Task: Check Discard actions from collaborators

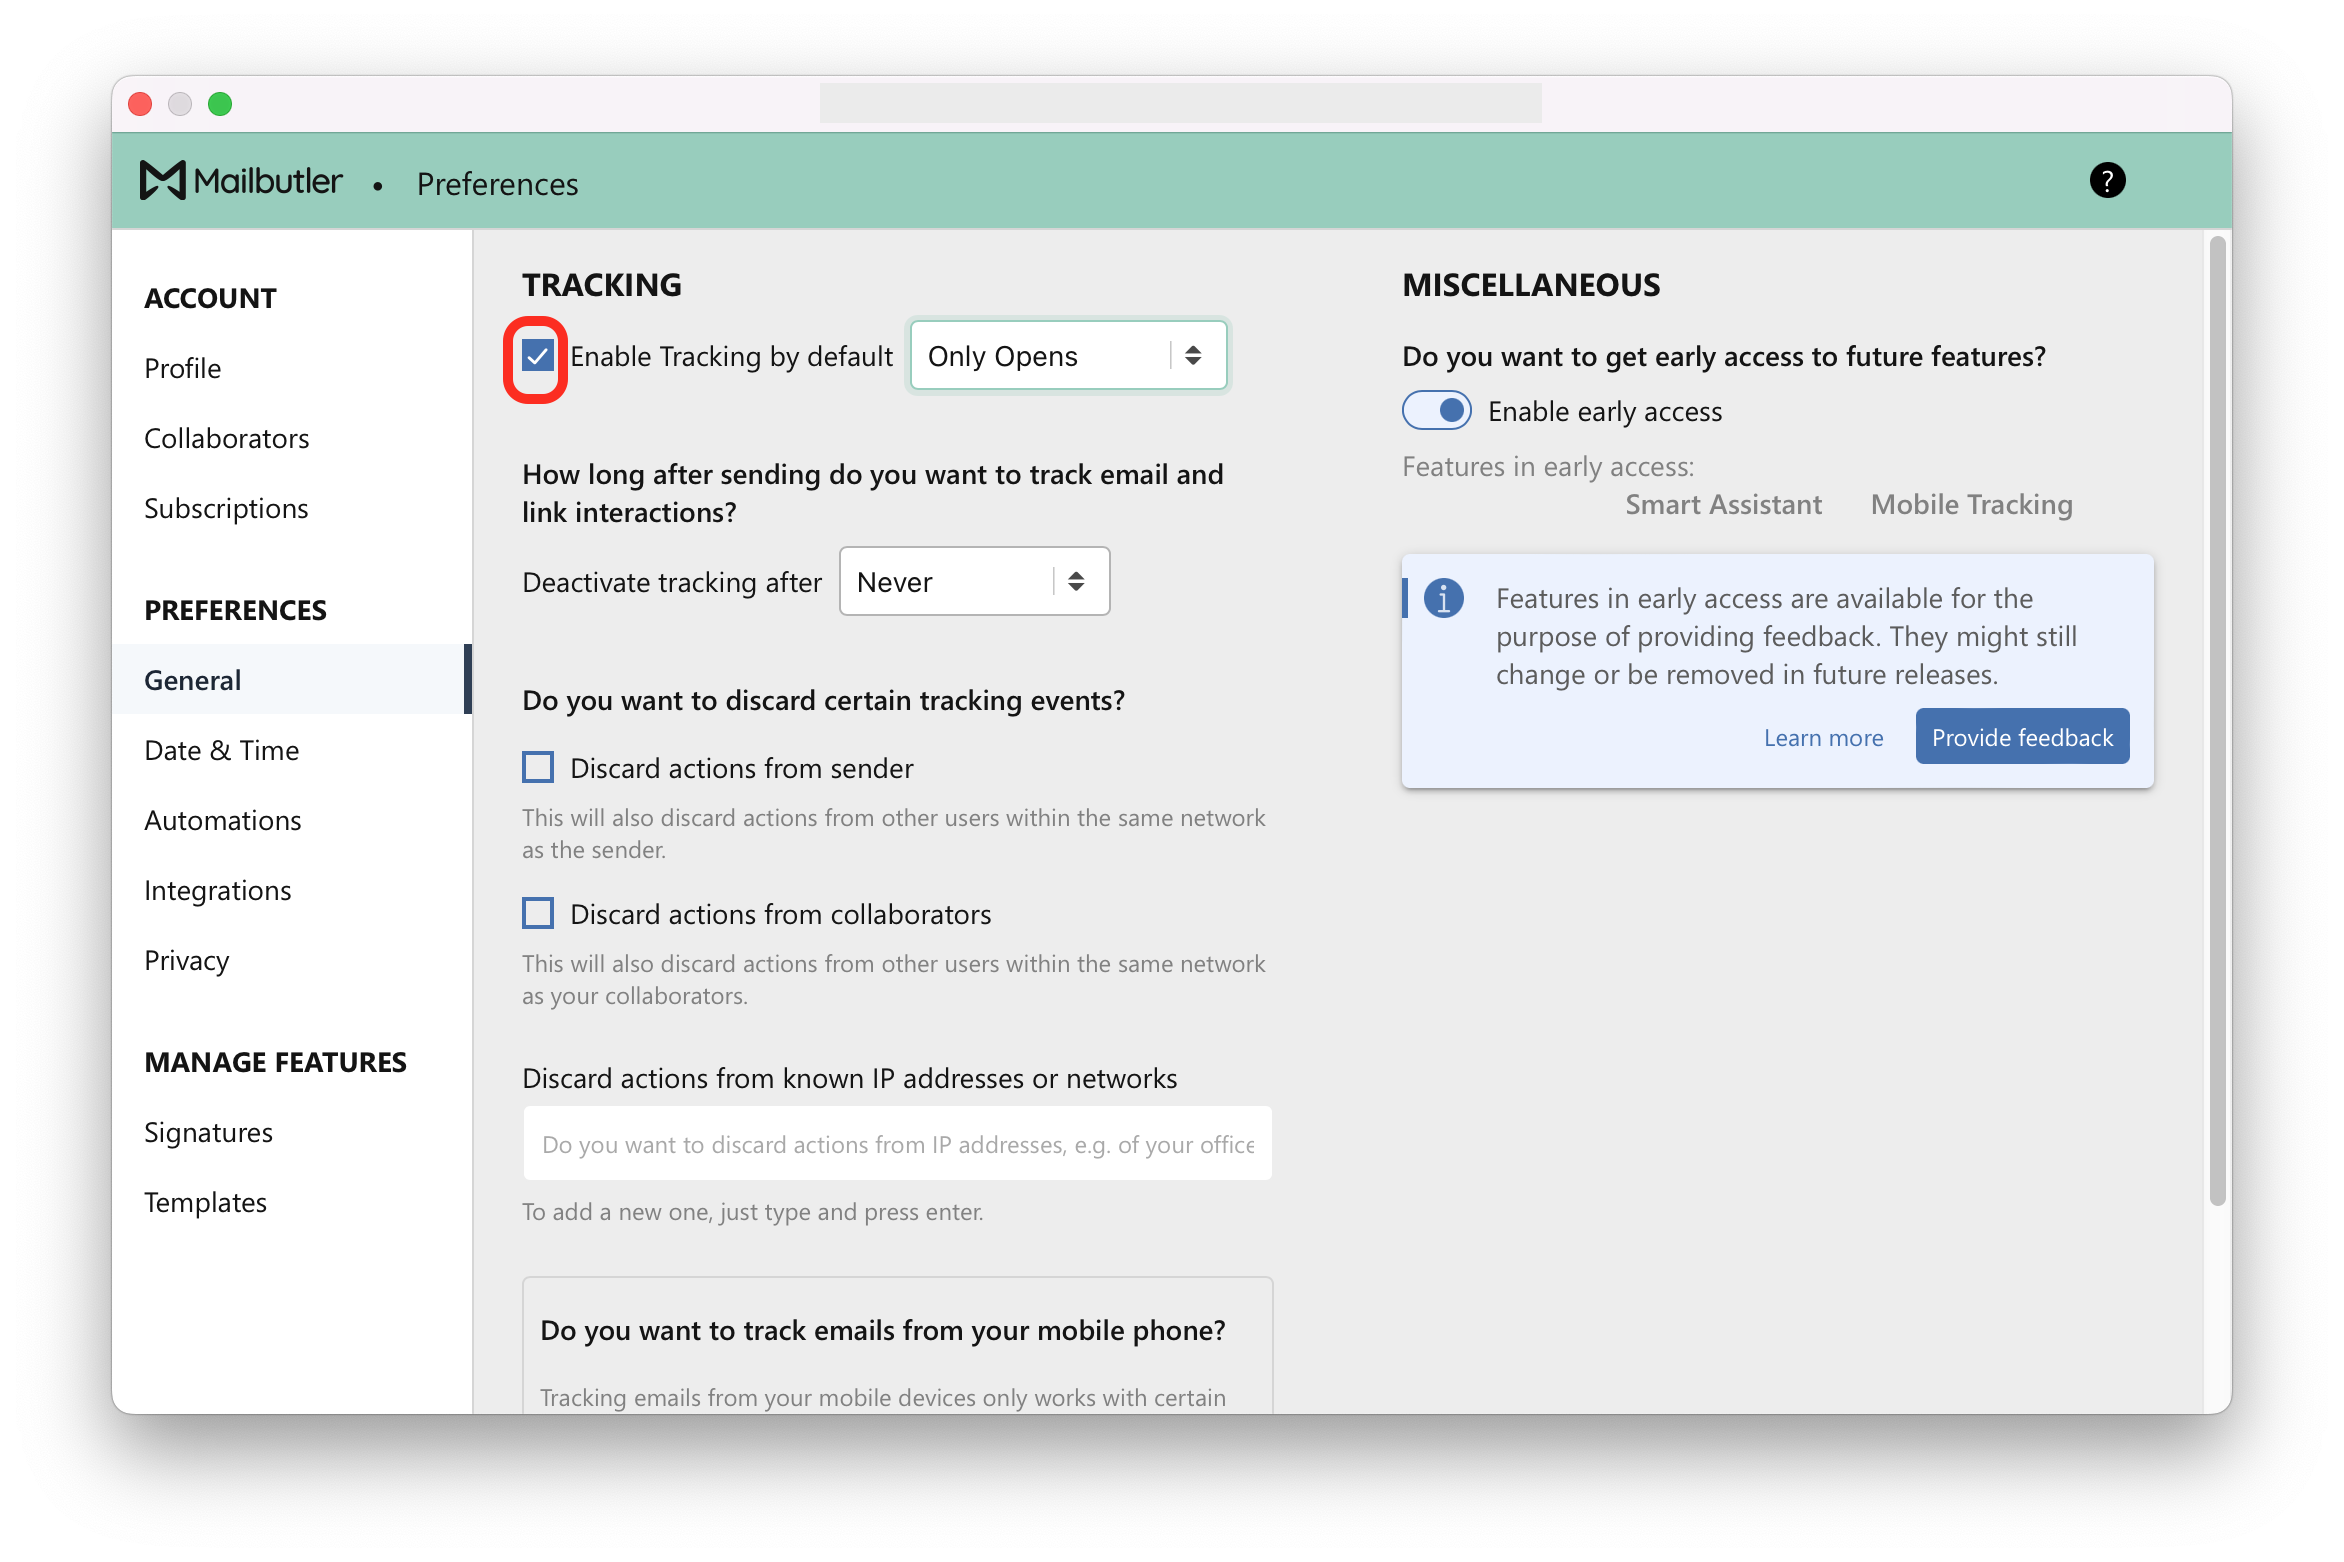Action: [x=538, y=914]
